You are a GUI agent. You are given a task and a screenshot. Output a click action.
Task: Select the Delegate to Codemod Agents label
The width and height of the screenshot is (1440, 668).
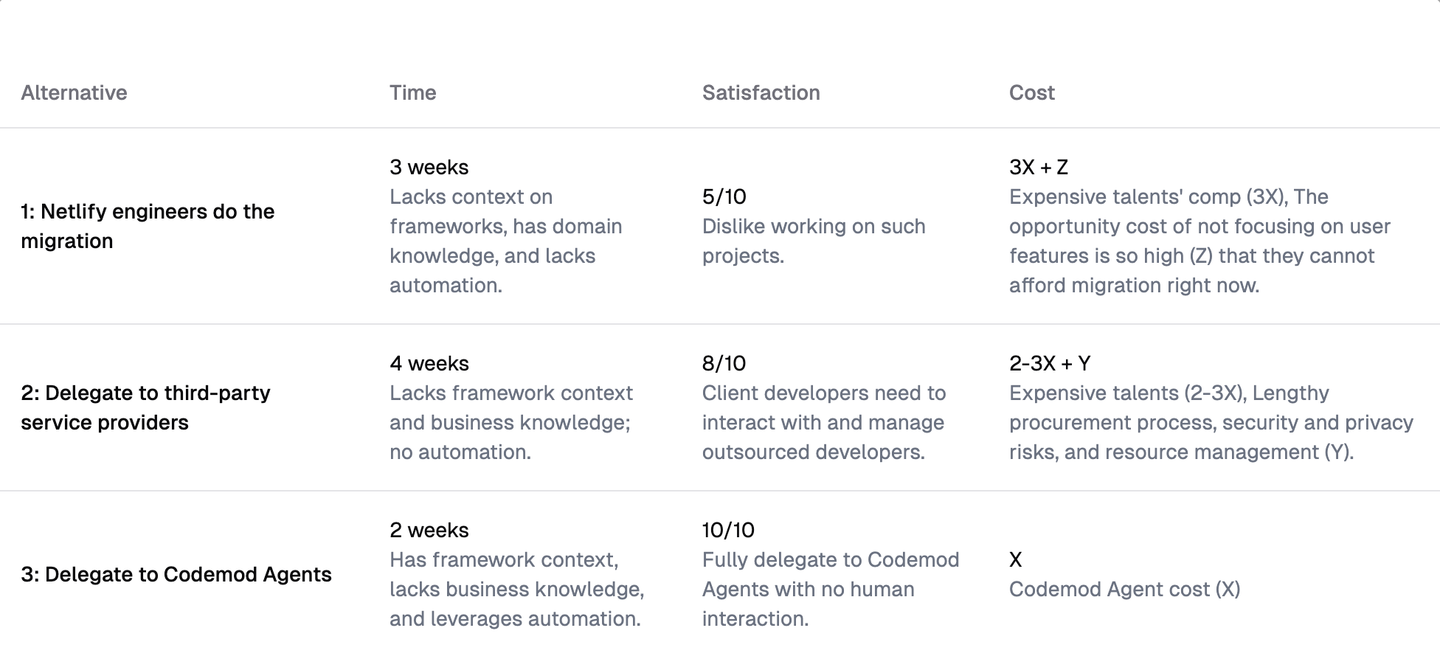tap(176, 574)
